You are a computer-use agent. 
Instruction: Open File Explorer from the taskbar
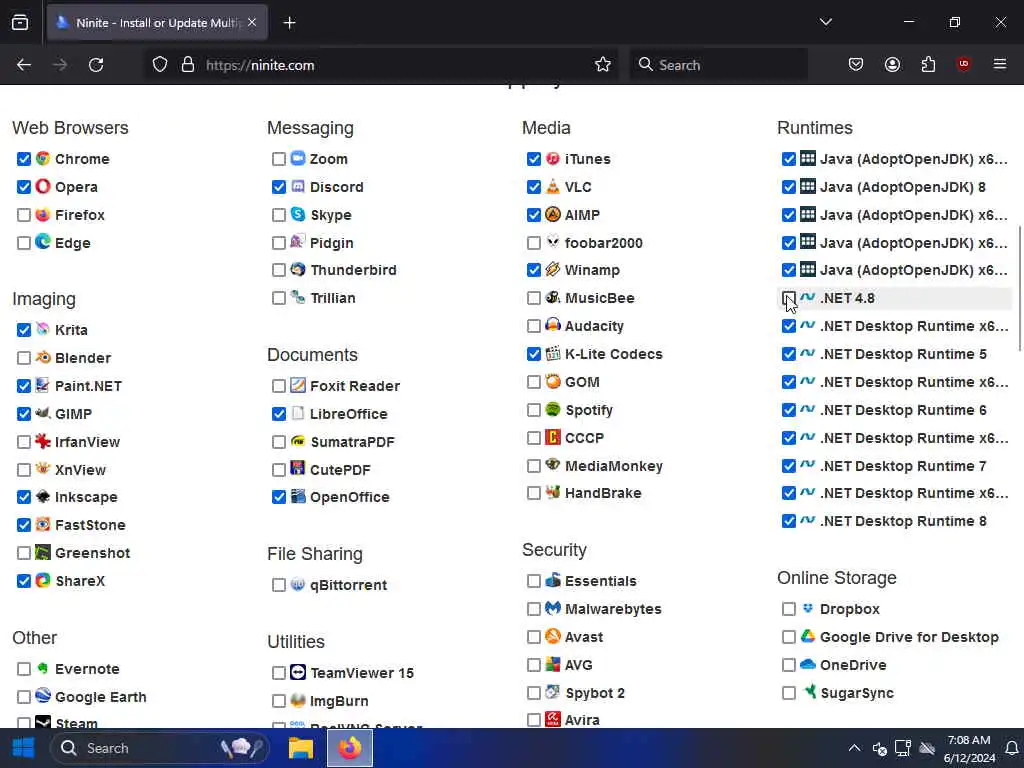coord(301,748)
